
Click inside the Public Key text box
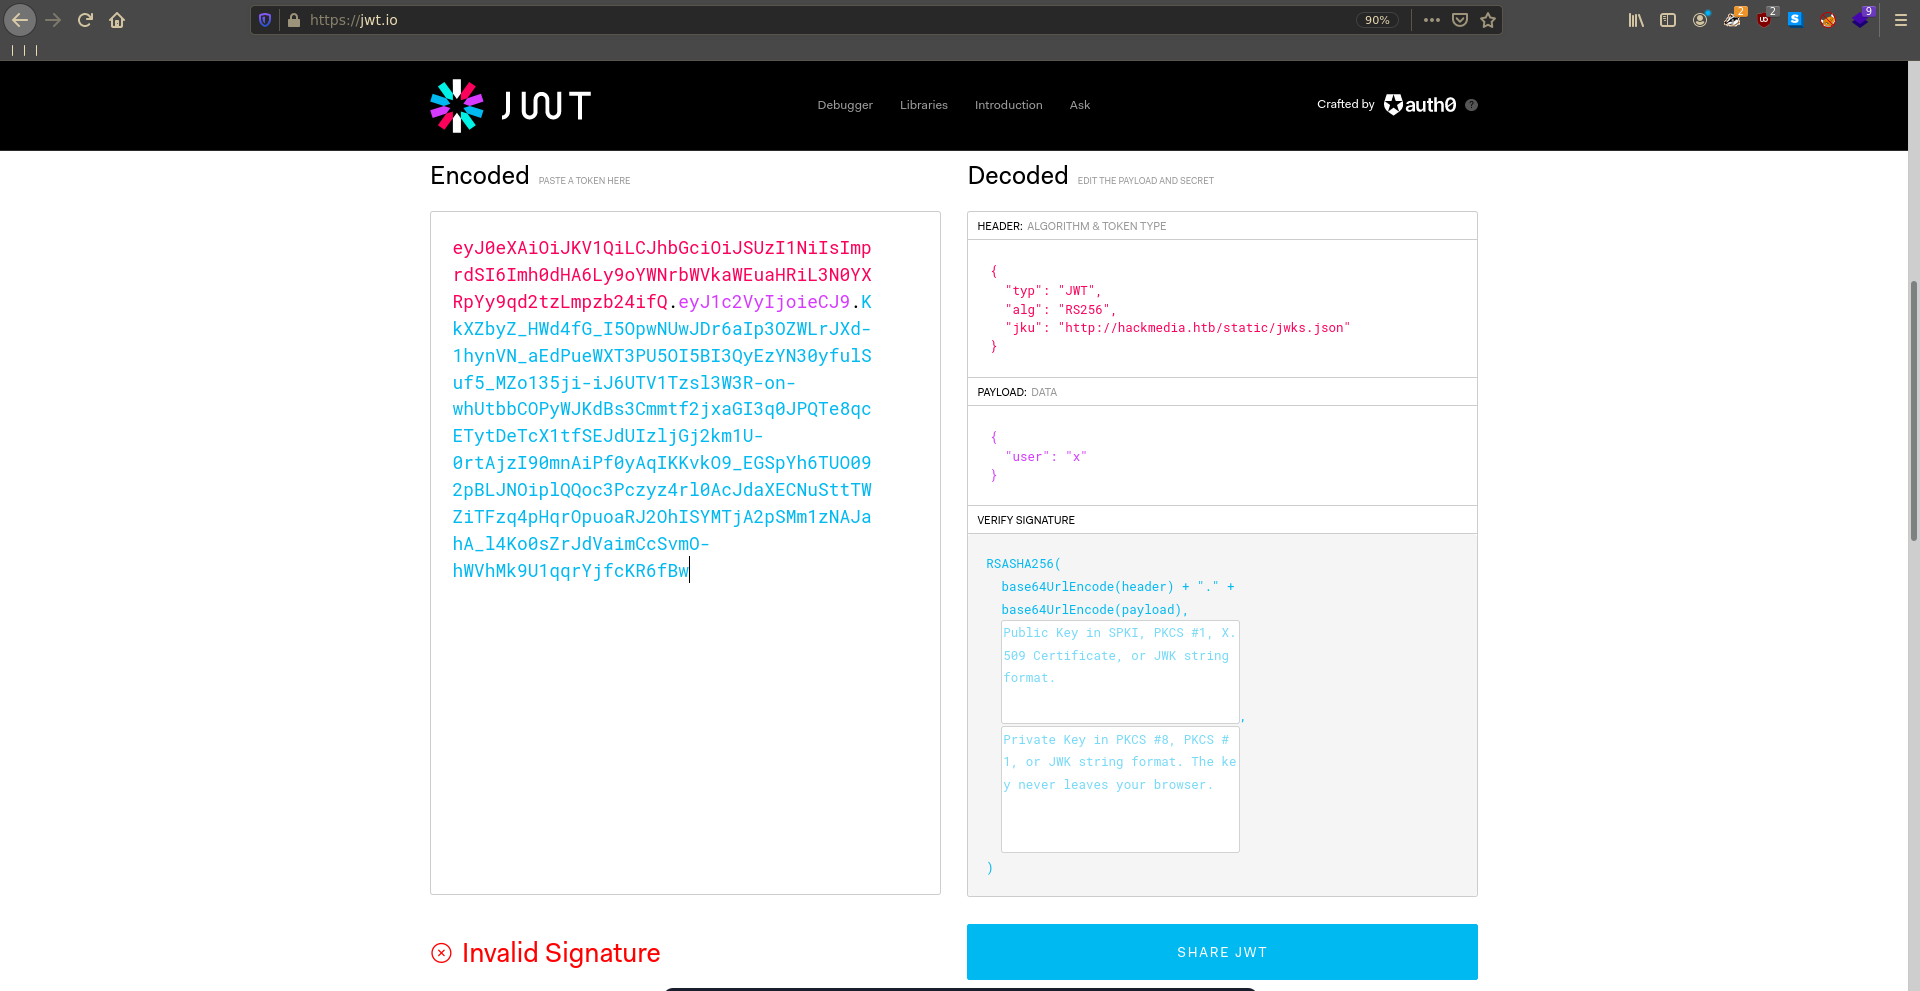[1120, 672]
